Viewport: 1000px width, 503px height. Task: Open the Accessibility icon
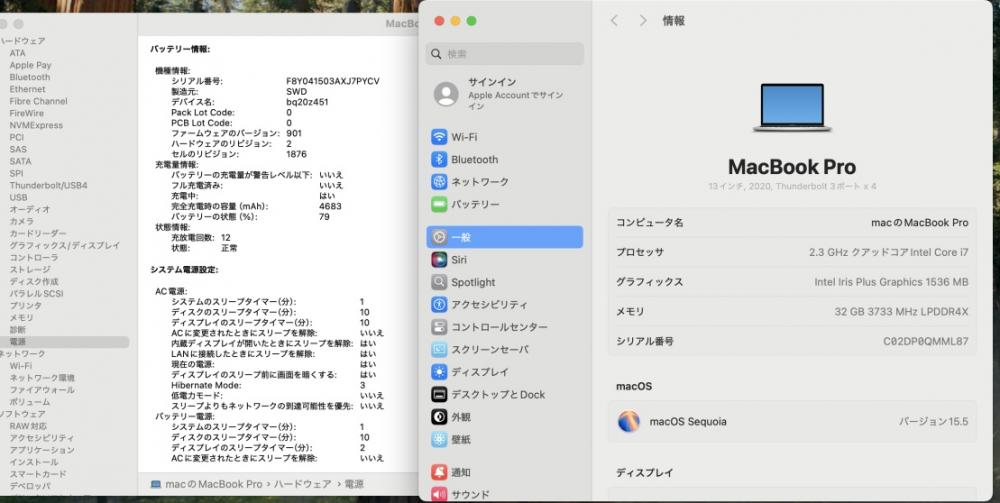click(439, 305)
